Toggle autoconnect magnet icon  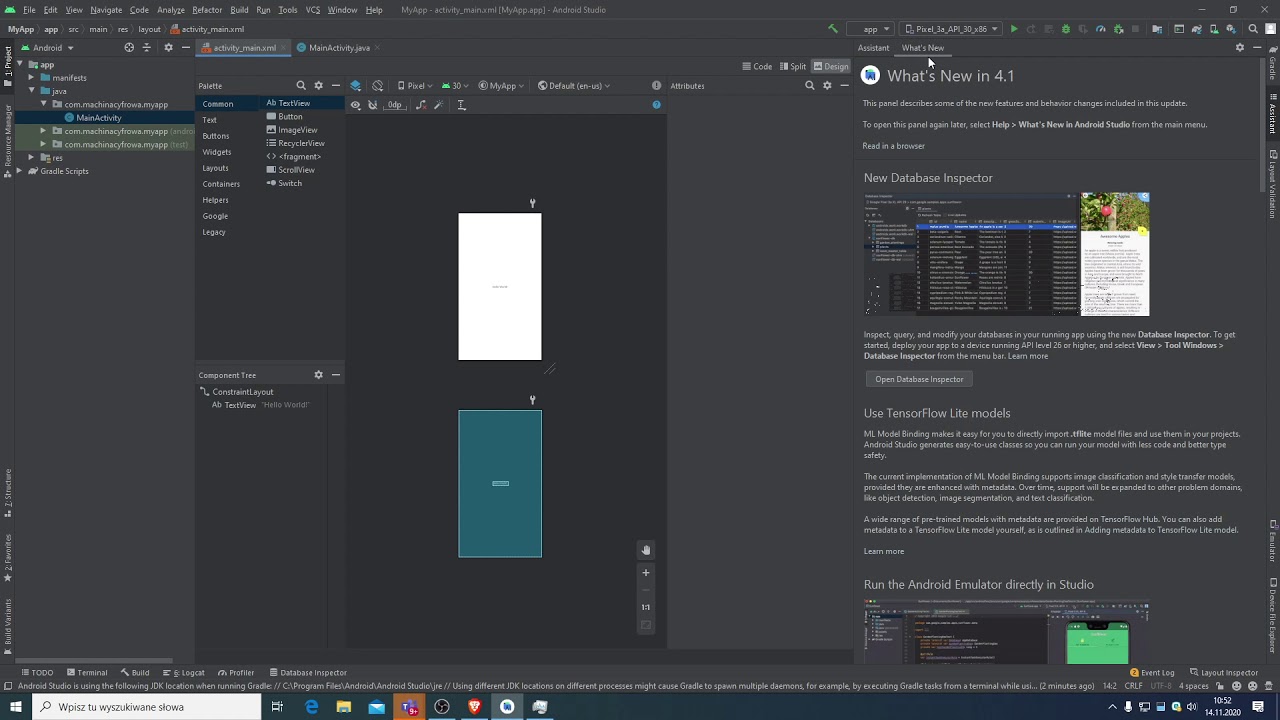click(x=372, y=105)
